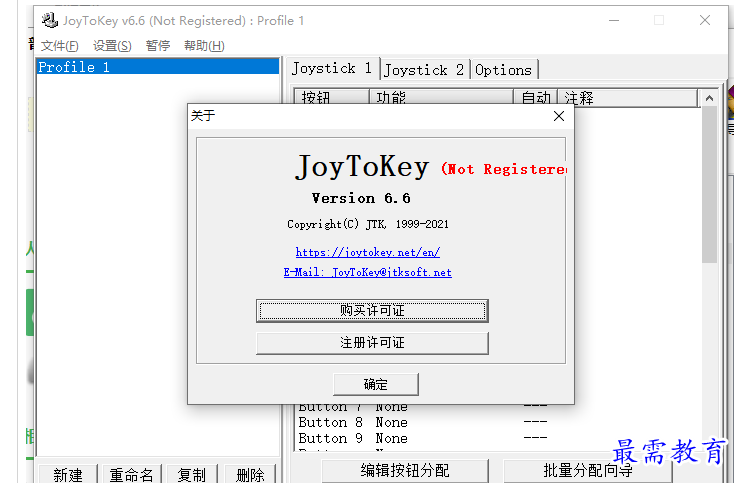
Task: Select the Button 8 row
Action: 499,423
